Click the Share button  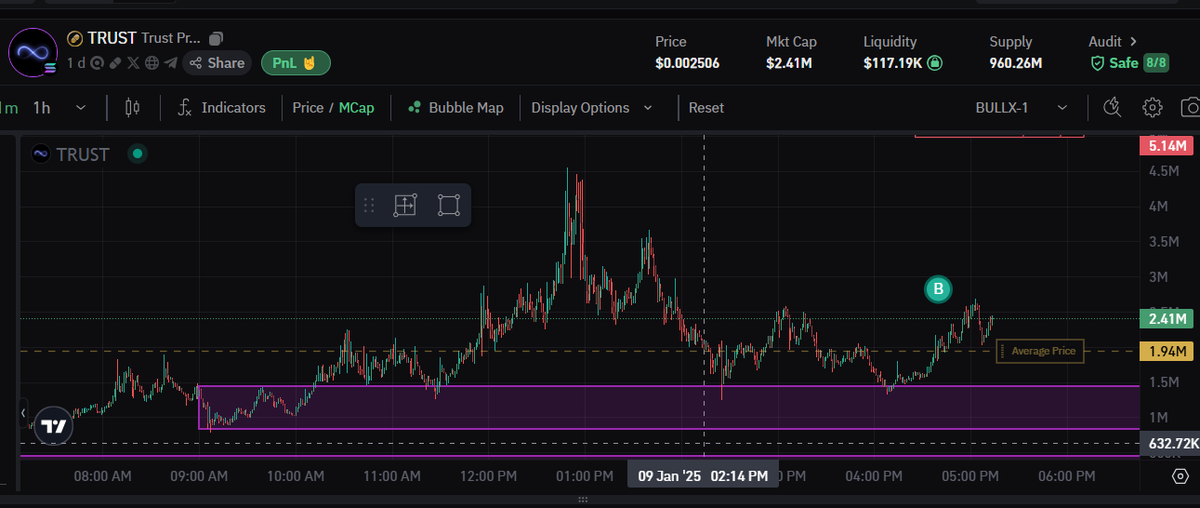point(217,63)
